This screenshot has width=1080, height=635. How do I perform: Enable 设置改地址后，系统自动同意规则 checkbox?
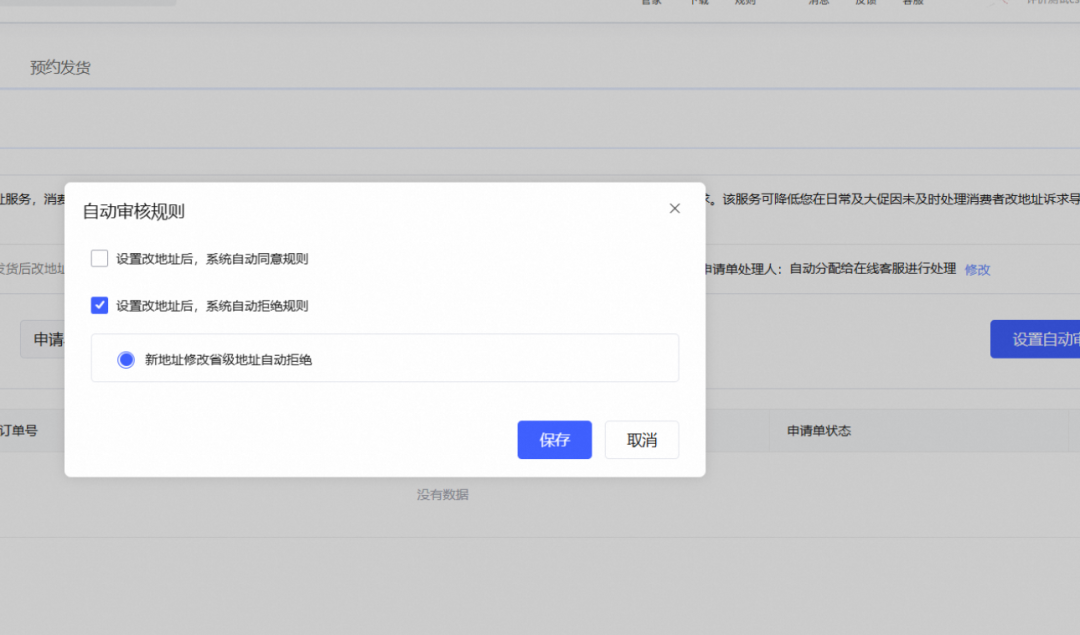(99, 257)
